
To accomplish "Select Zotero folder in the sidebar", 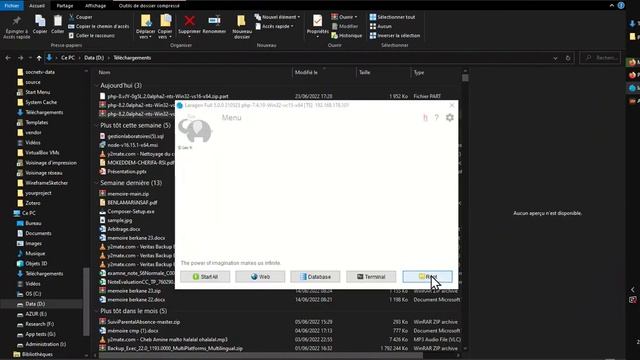I will click(33, 203).
